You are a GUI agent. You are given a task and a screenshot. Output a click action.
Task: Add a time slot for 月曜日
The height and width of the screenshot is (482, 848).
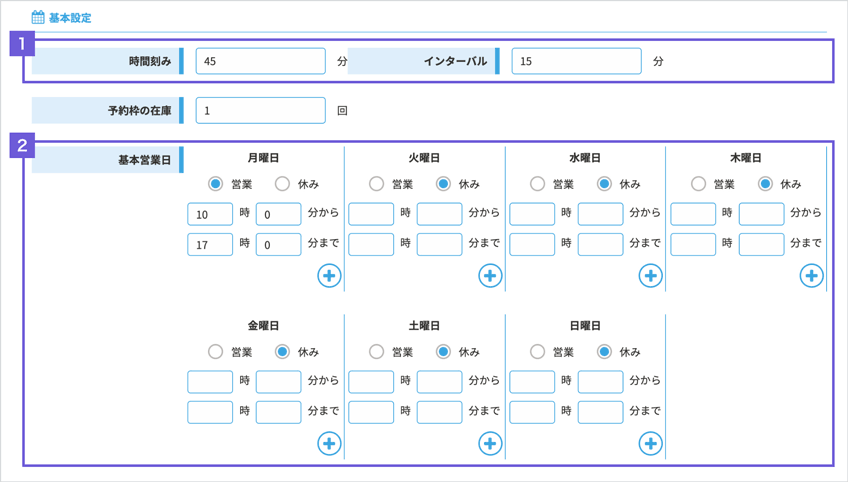(x=329, y=276)
